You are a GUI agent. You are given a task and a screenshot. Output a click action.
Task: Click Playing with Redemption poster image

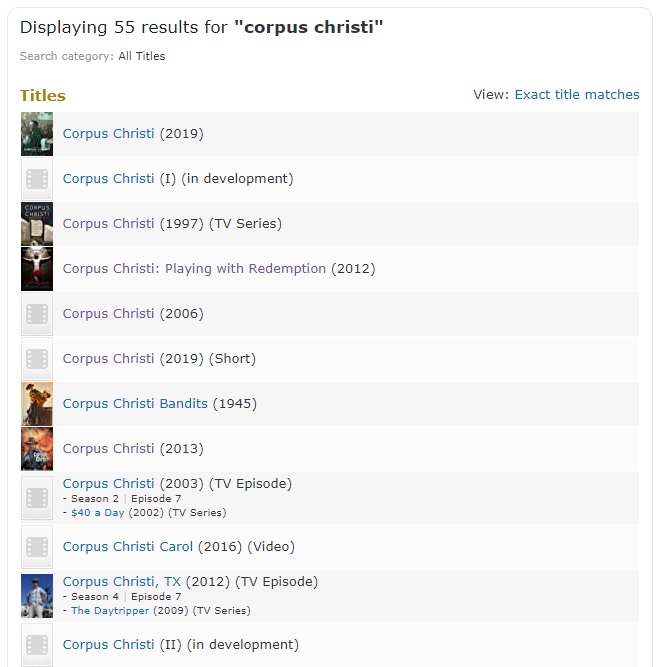coord(37,269)
